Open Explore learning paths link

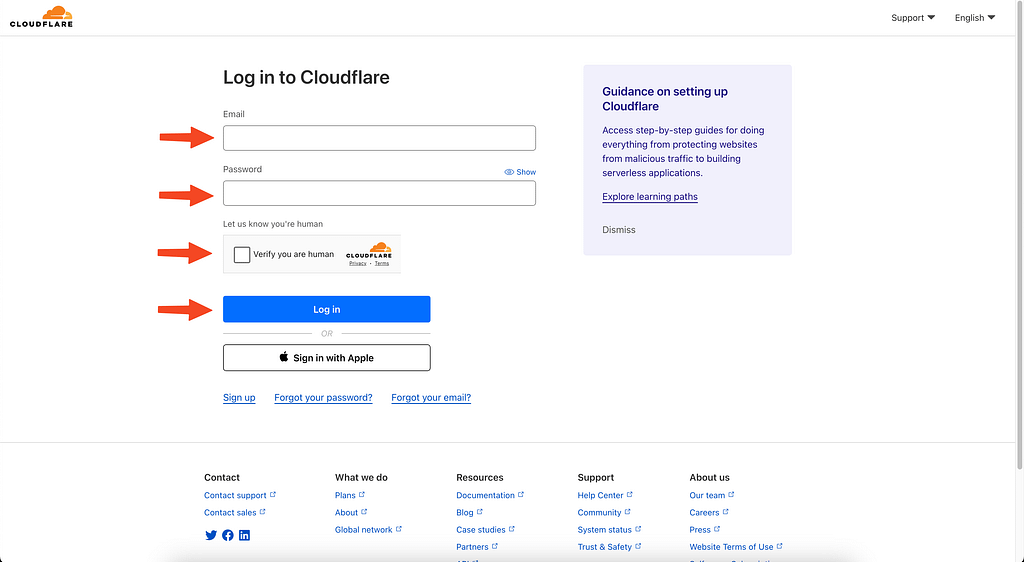coord(650,197)
